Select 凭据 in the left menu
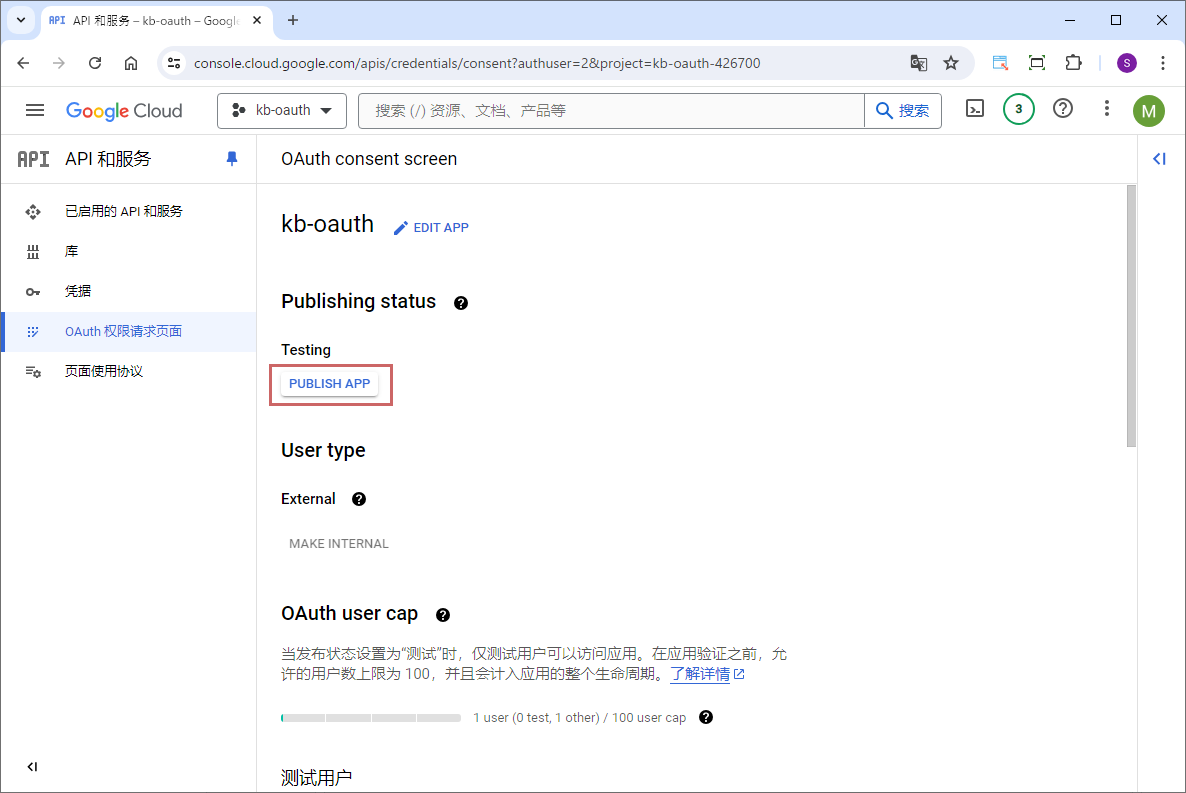 click(x=78, y=291)
